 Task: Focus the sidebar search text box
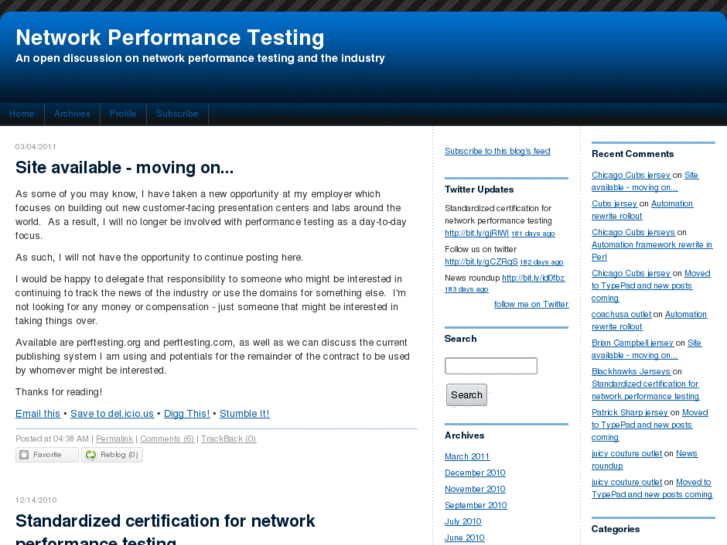491,366
